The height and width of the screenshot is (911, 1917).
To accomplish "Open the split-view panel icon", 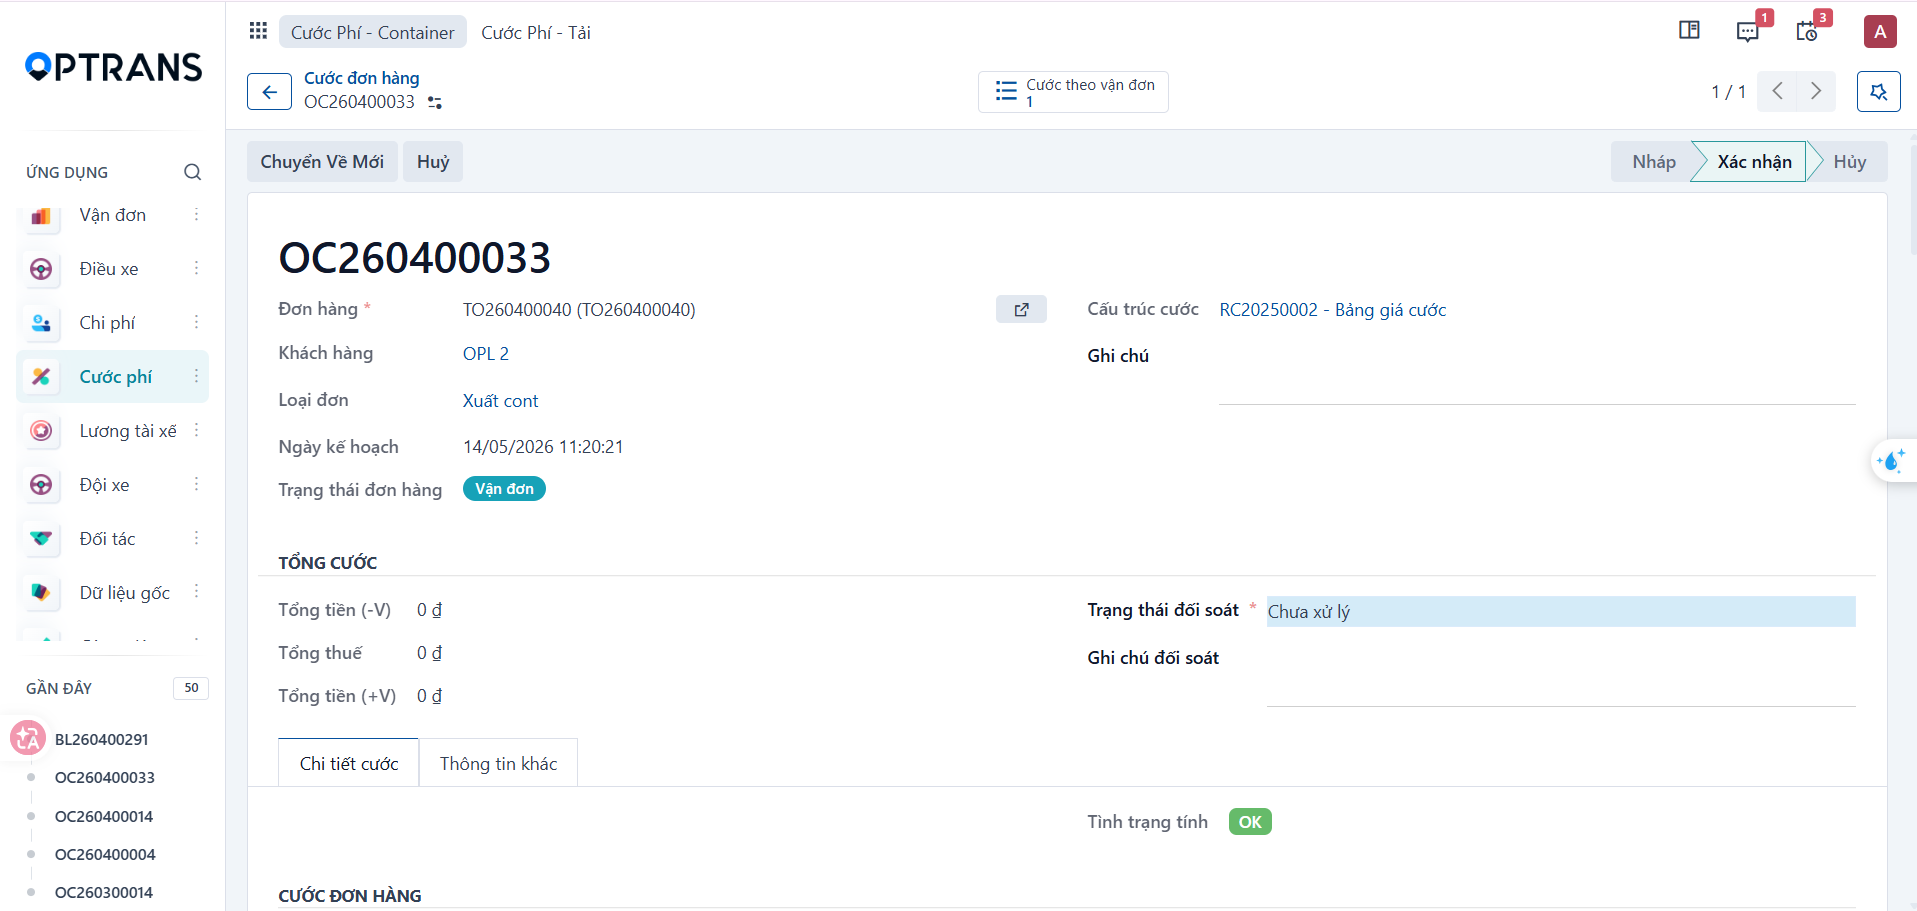I will (1689, 31).
